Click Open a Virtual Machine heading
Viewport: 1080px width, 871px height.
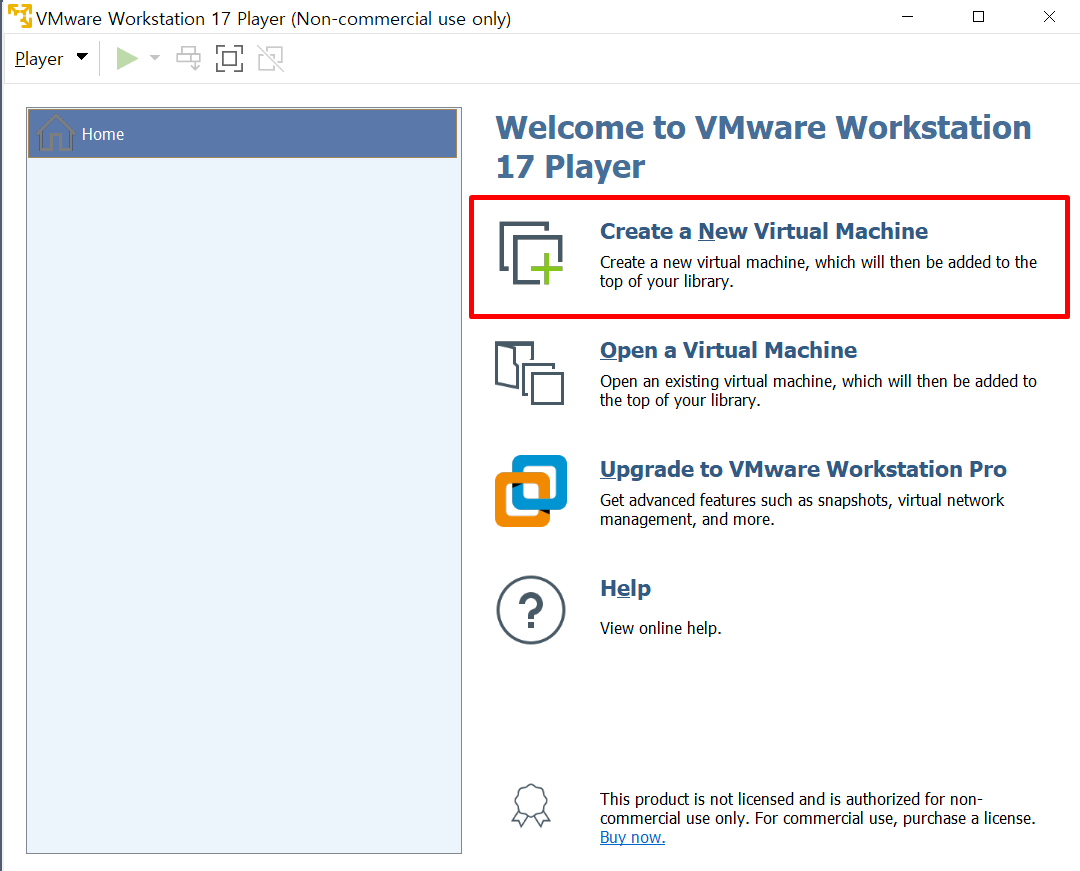(728, 350)
